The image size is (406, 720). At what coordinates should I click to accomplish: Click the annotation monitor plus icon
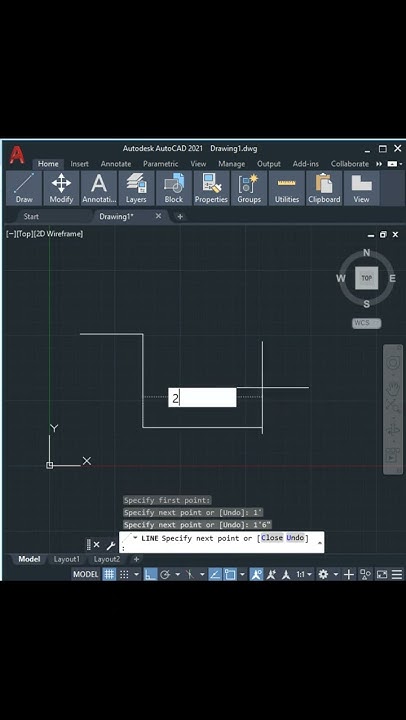pos(349,574)
